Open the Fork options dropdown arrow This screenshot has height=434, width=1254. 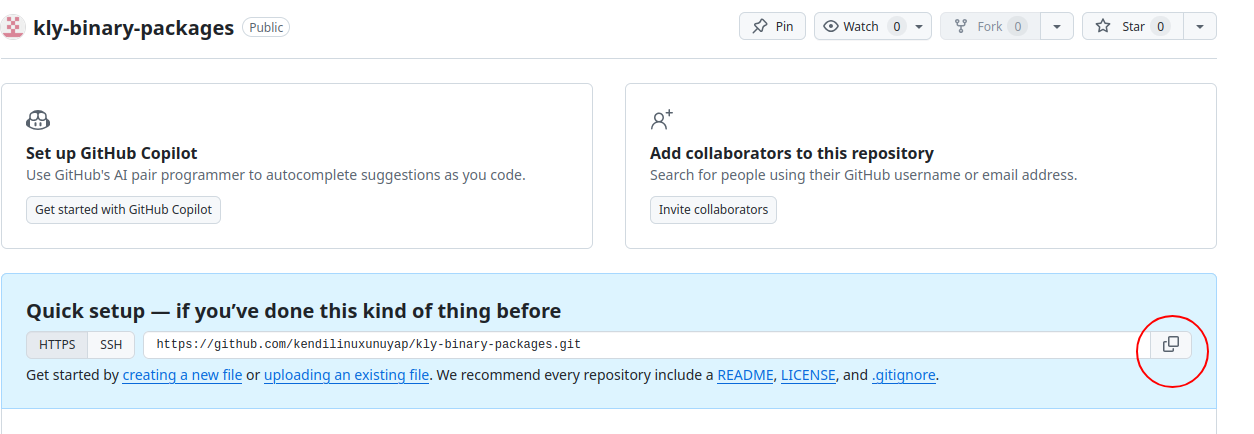tap(1057, 27)
